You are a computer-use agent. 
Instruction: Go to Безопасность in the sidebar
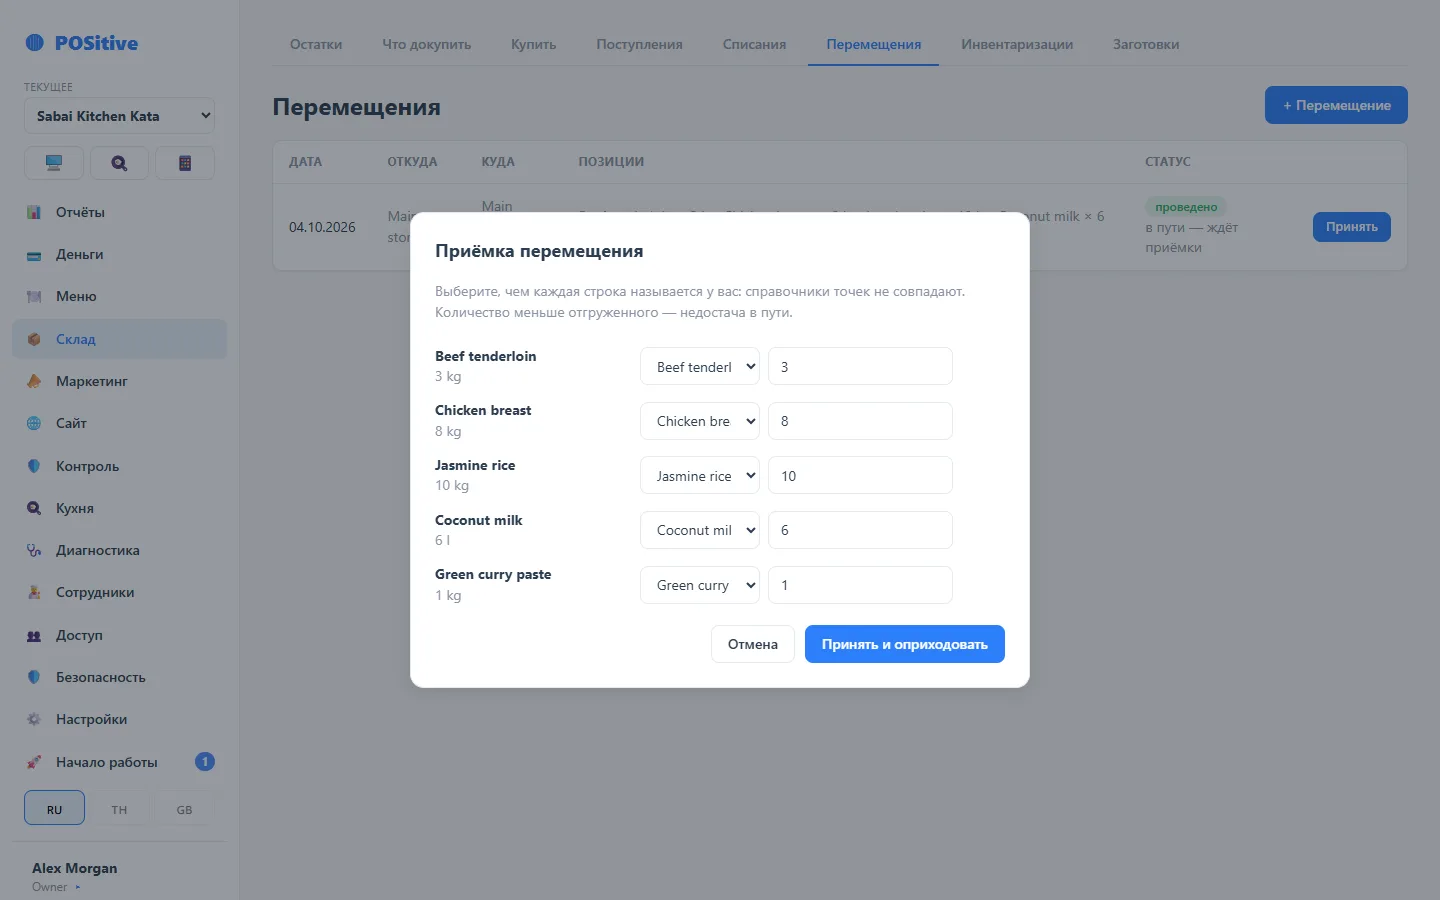[119, 677]
